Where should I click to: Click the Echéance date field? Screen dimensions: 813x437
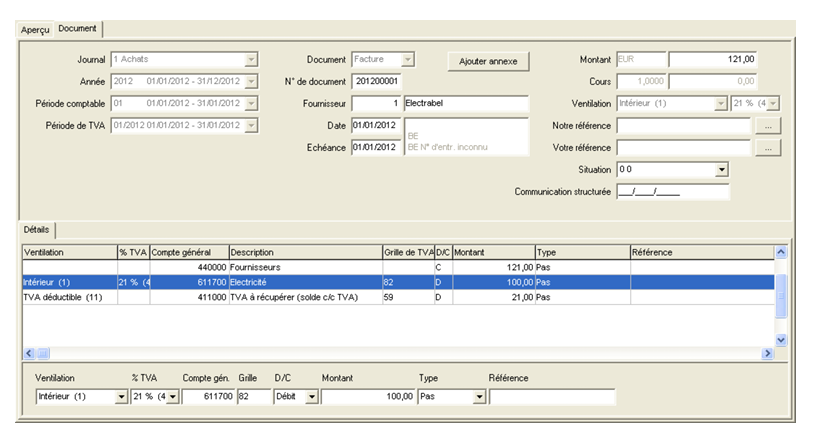tap(376, 148)
